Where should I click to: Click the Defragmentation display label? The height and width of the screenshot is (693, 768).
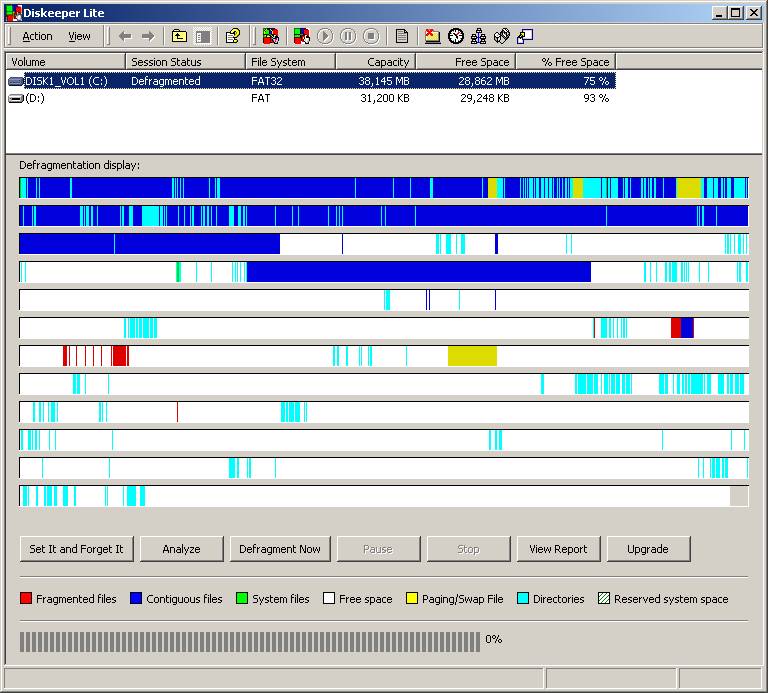79,165
